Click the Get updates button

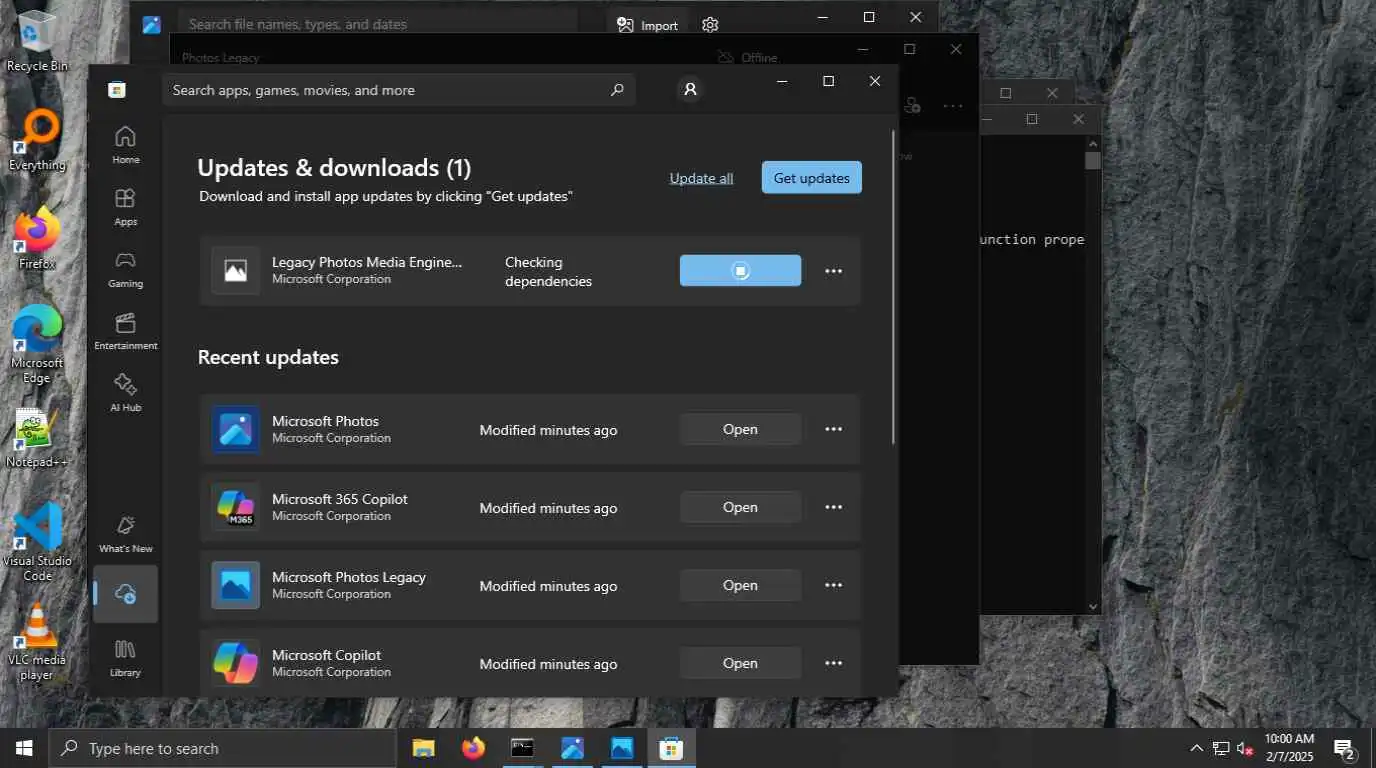pyautogui.click(x=811, y=178)
